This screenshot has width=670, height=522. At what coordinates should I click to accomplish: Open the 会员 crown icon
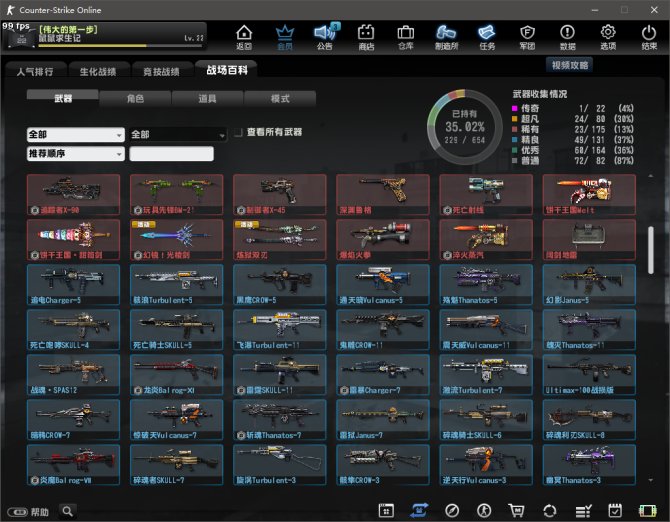pos(285,37)
